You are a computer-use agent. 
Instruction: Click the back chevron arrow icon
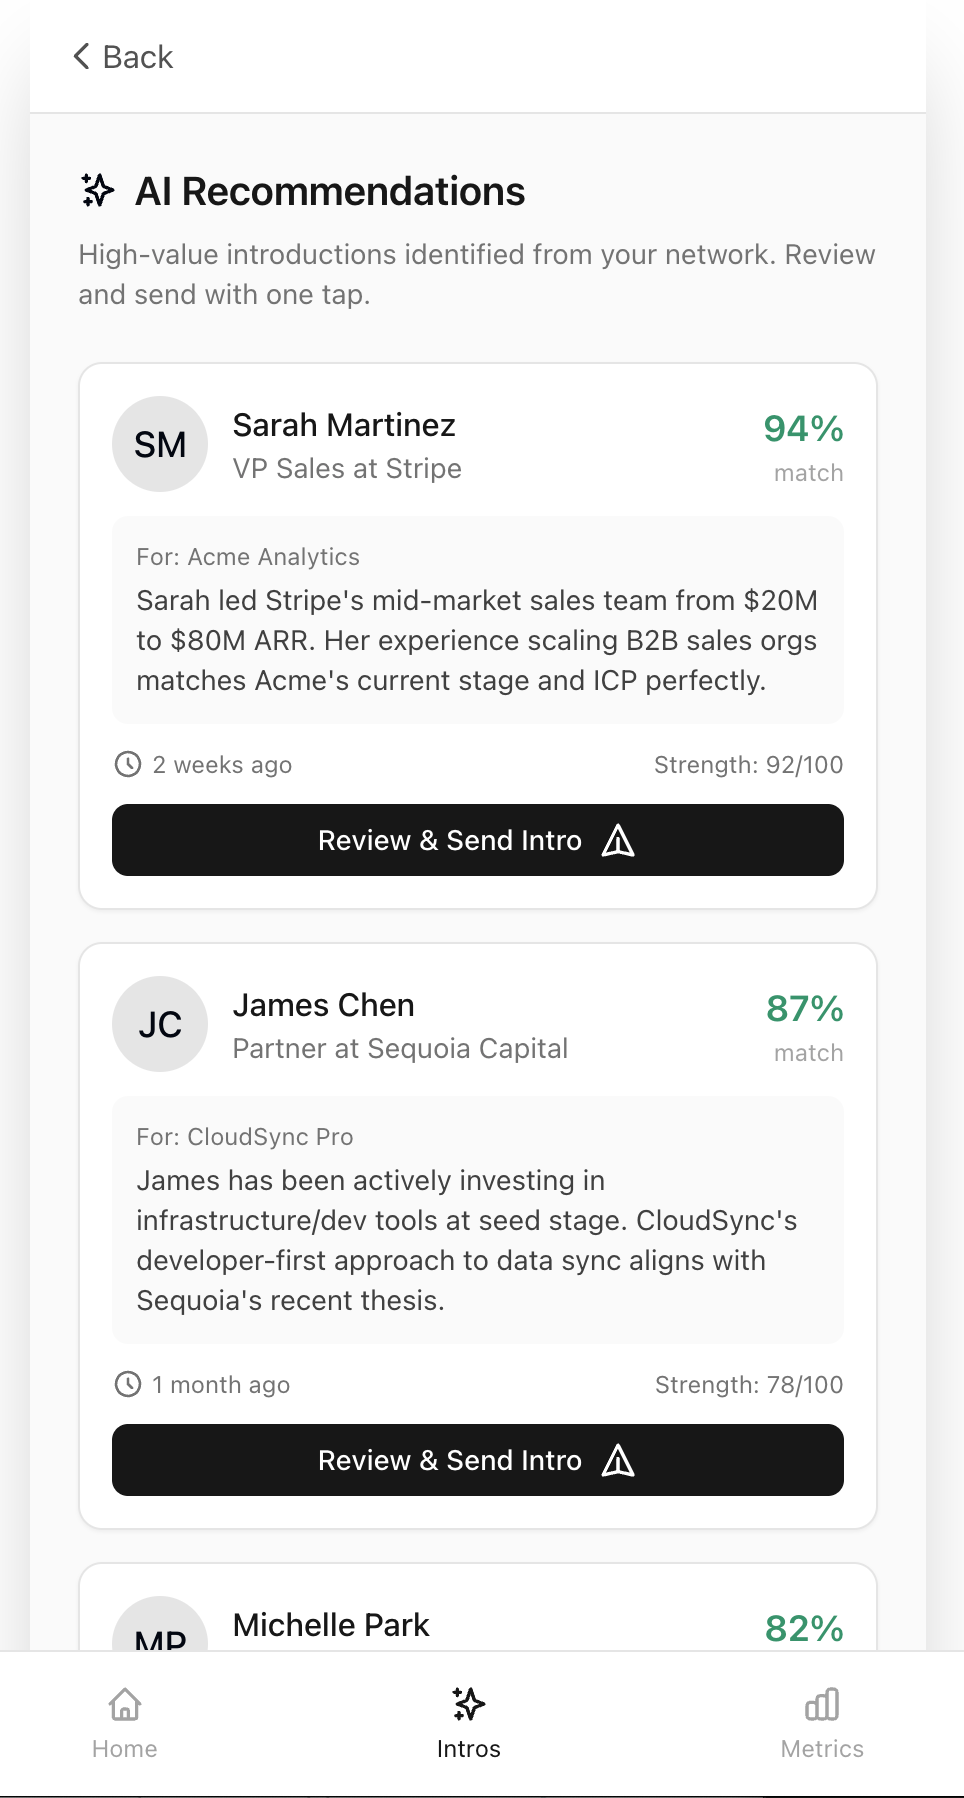(82, 56)
